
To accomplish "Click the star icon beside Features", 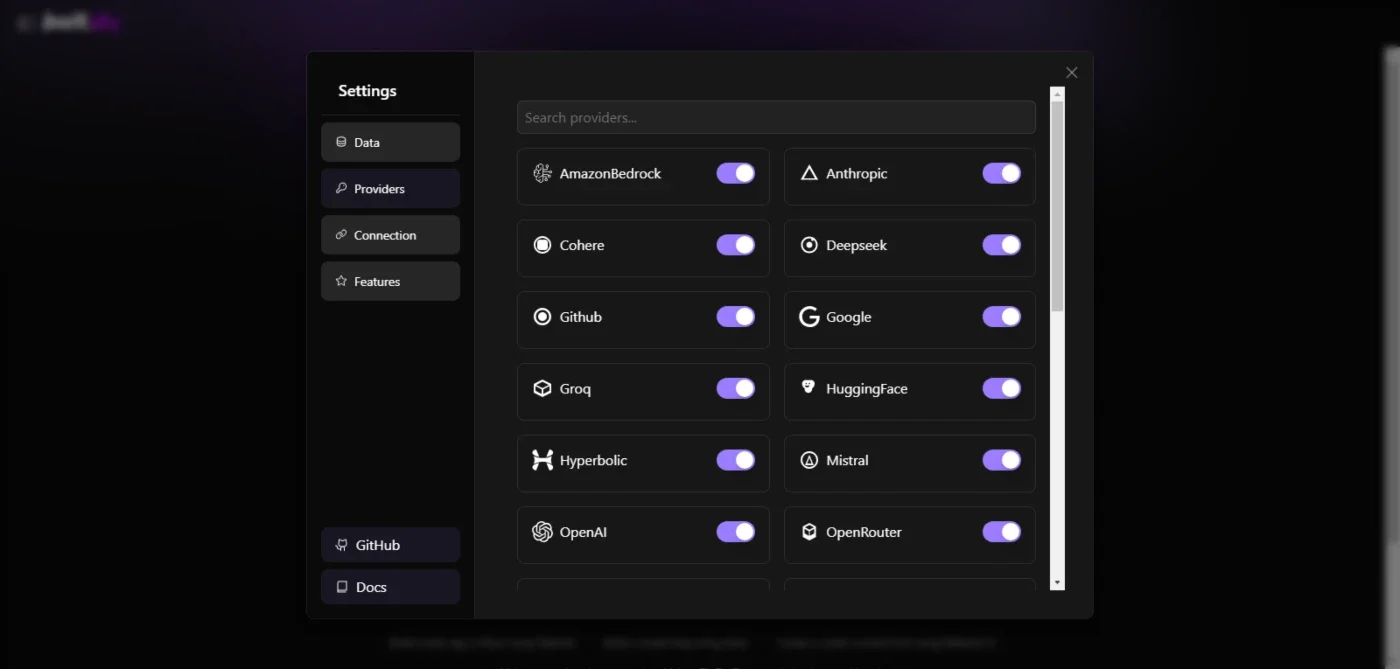I will pos(341,281).
